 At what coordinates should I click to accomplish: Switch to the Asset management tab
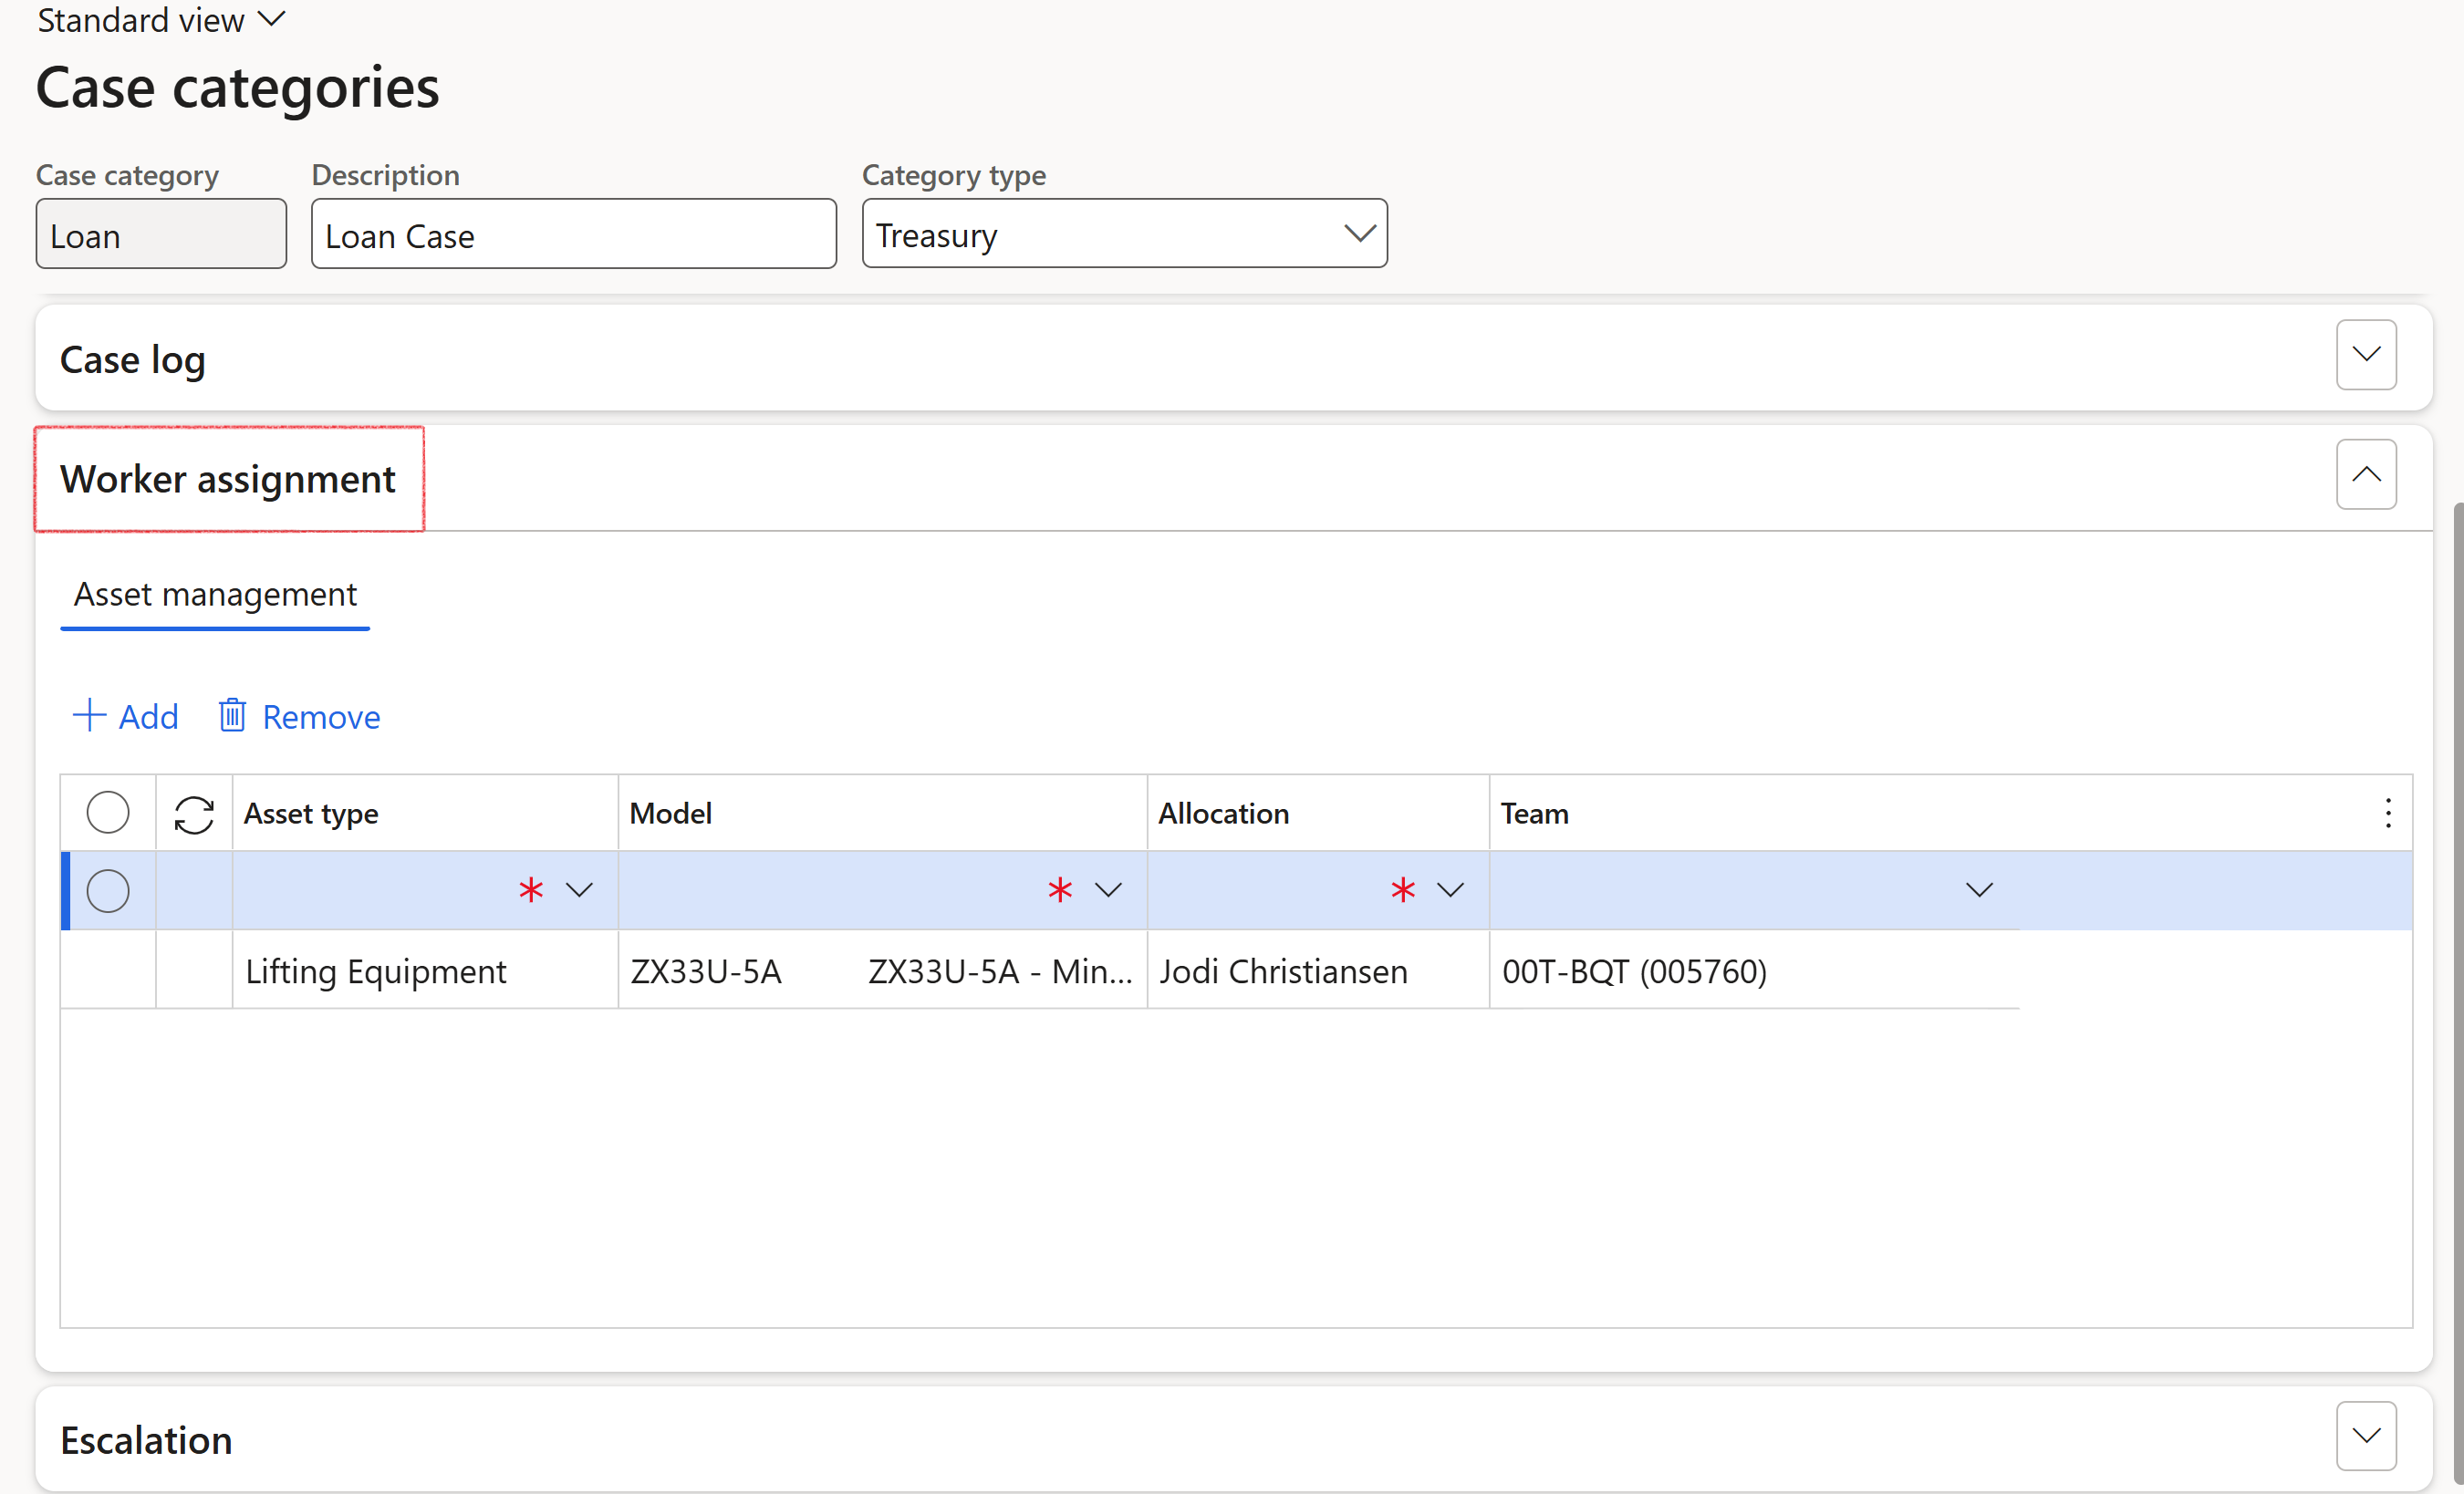point(215,595)
